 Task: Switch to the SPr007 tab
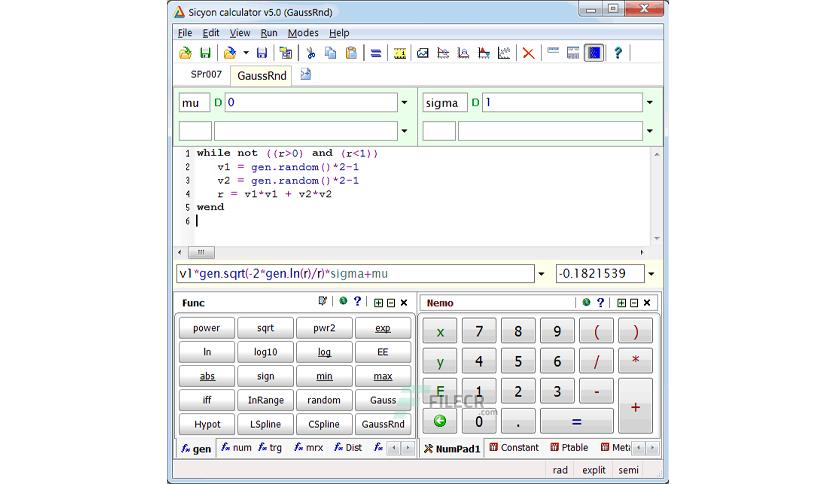[x=206, y=74]
